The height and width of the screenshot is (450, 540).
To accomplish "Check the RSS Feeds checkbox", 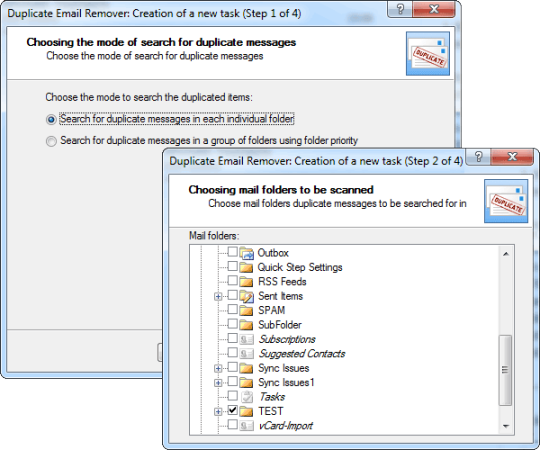I will tap(232, 281).
